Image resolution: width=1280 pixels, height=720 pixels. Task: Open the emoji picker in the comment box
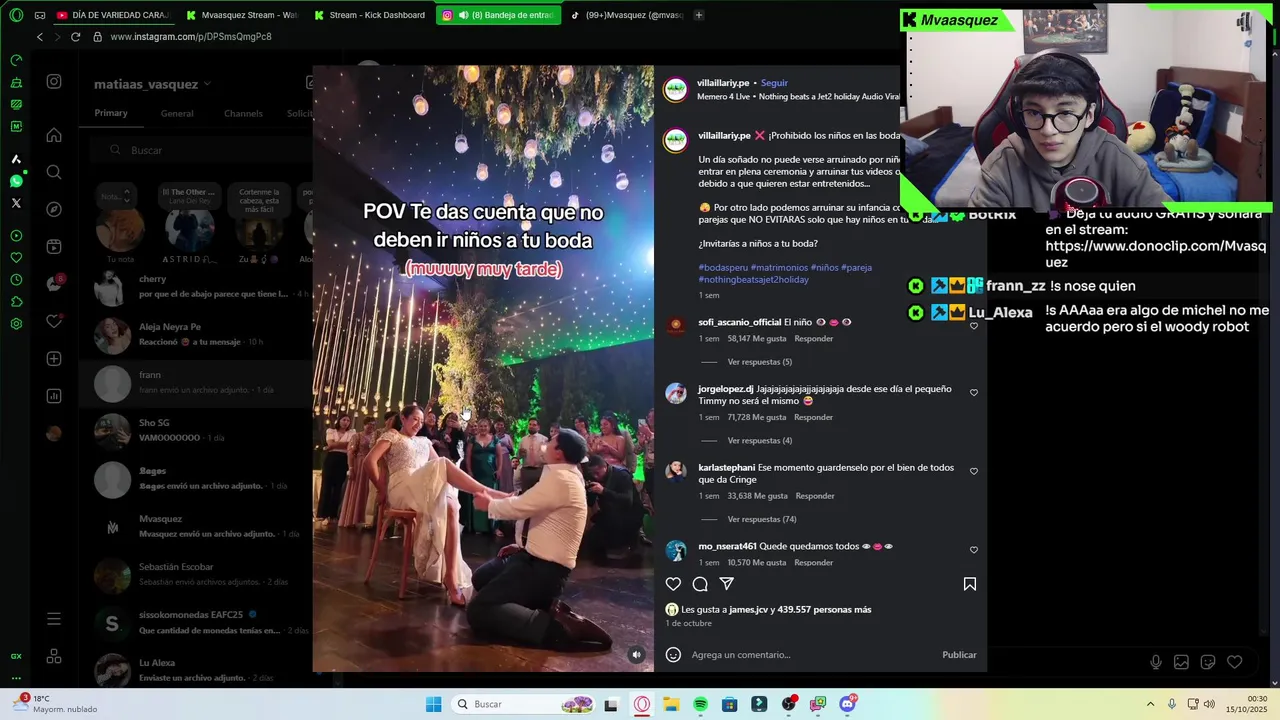pyautogui.click(x=673, y=655)
